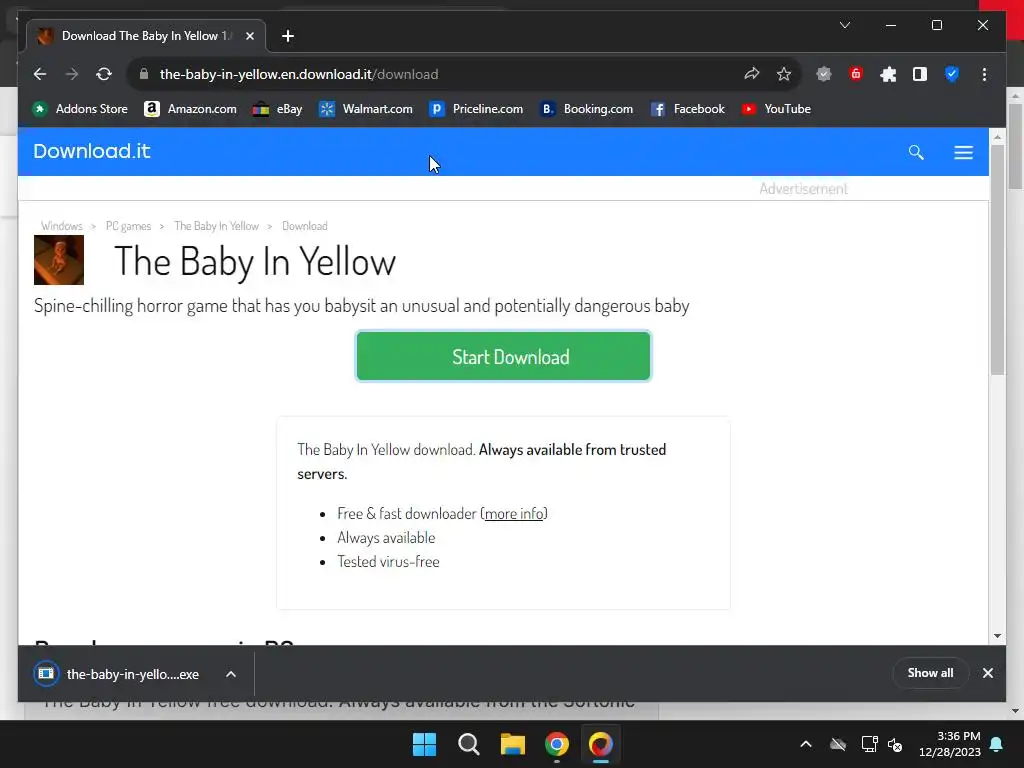Viewport: 1024px width, 768px height.
Task: Click the address bar URL
Action: point(299,74)
